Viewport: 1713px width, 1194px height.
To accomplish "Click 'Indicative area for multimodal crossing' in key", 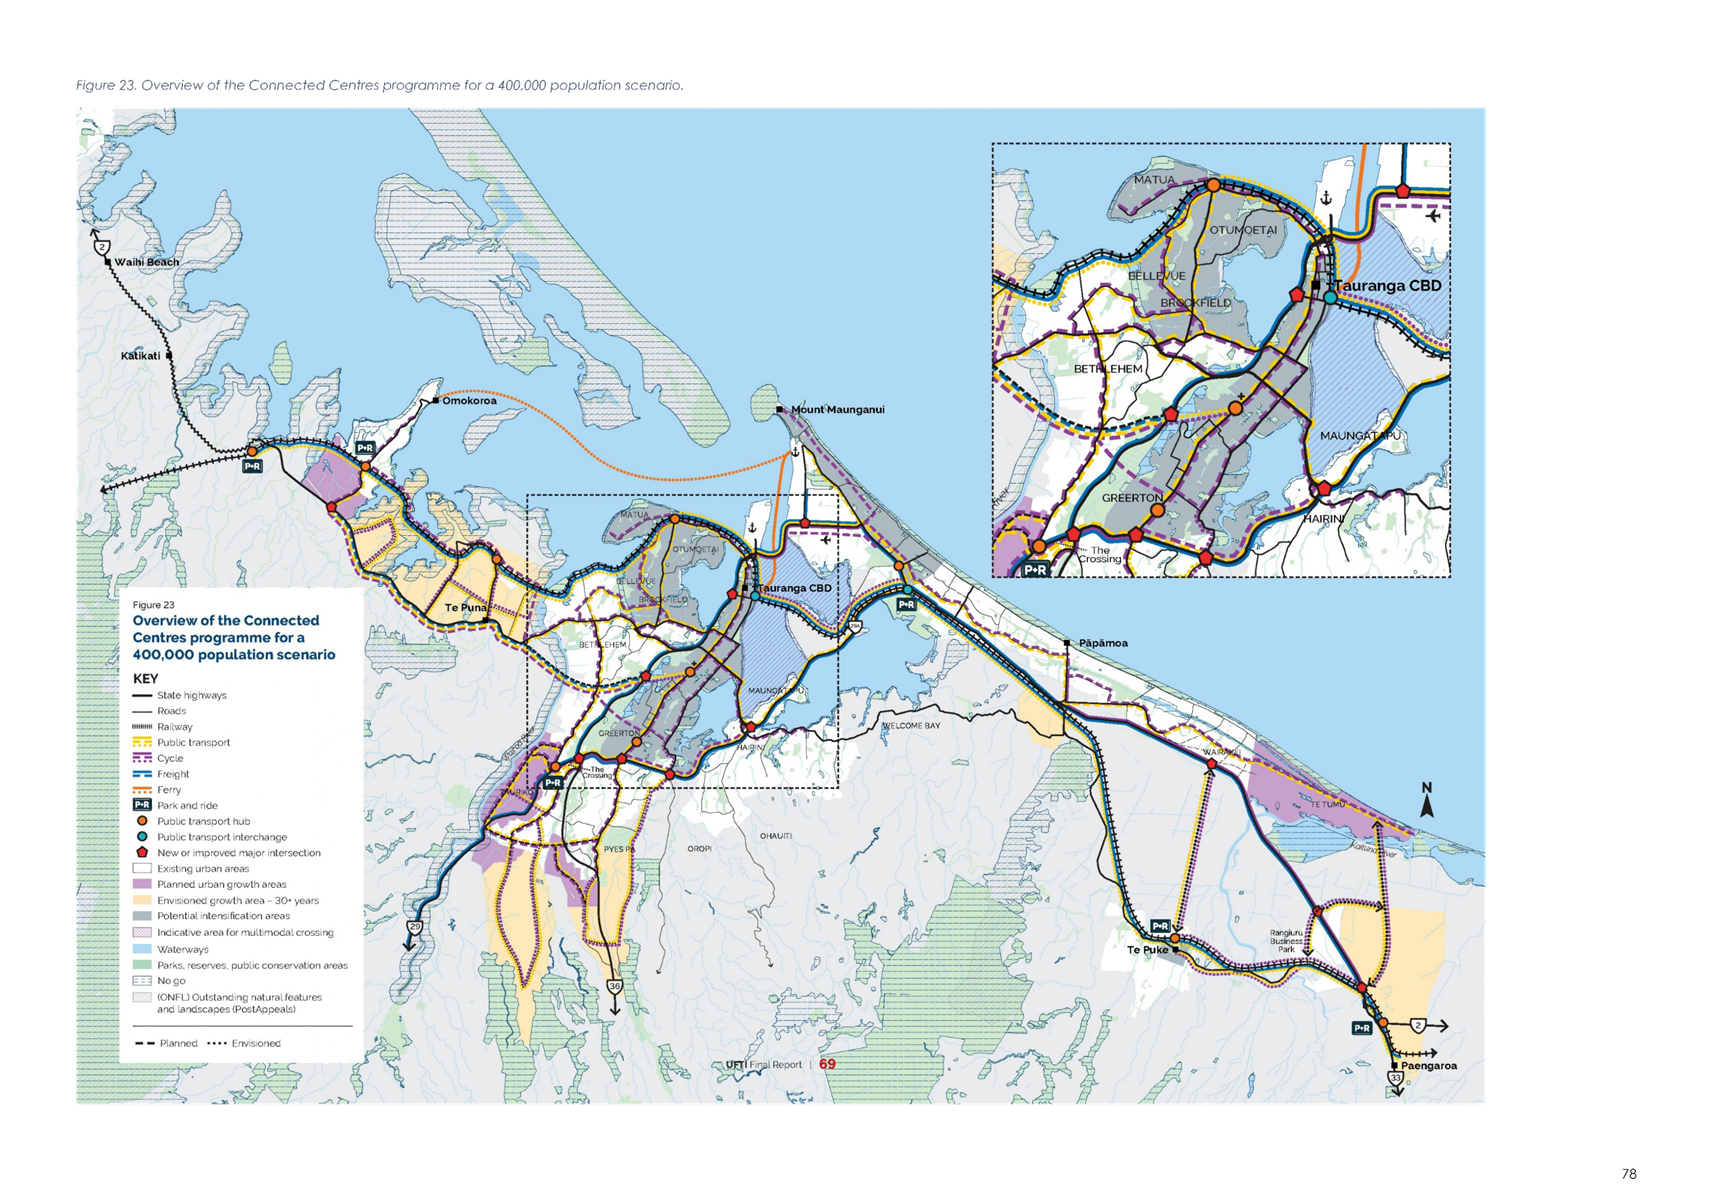I will [x=245, y=932].
